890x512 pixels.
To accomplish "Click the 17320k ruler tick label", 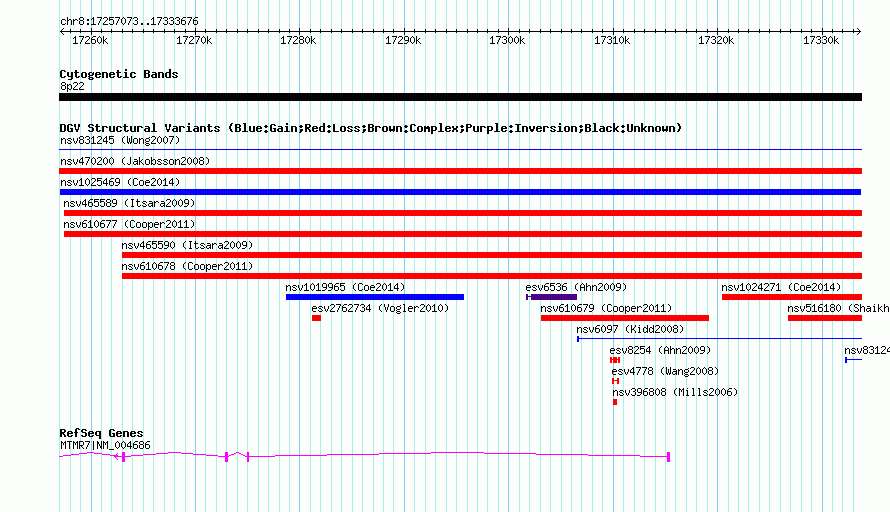I will (716, 40).
